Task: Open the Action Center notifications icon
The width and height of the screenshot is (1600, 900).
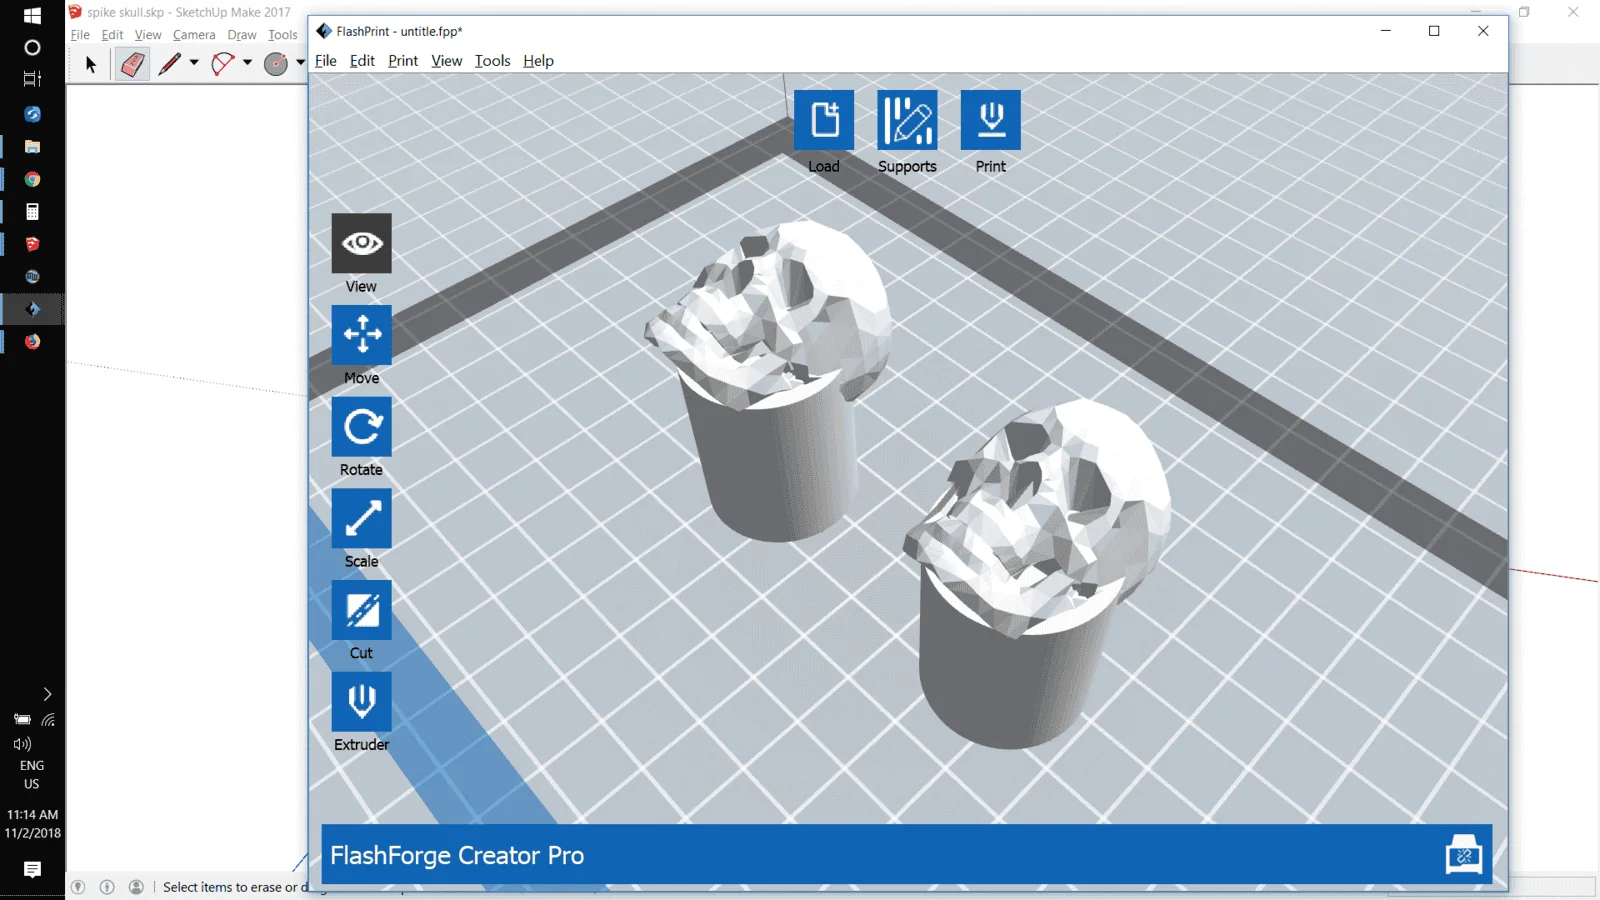Action: pos(32,870)
